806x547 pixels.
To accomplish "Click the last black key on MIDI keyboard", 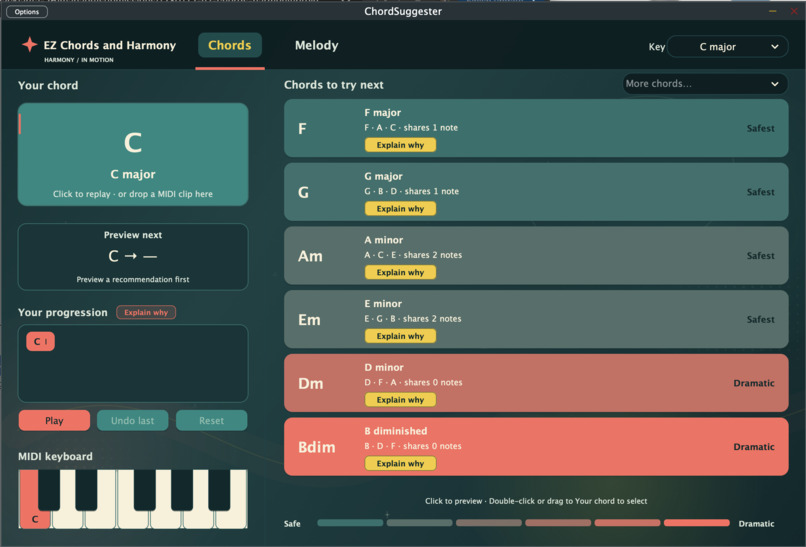I will click(219, 489).
